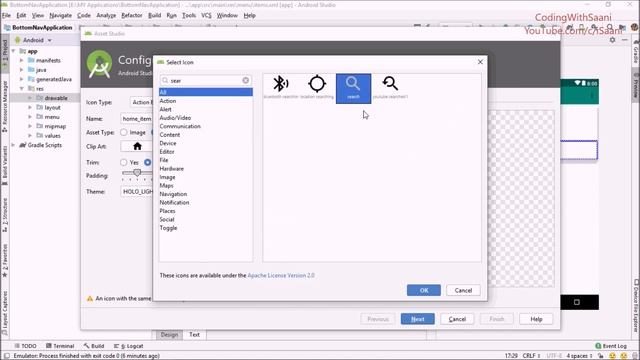Screen dimensions: 640x360
Task: Select the All category
Action: tap(206, 92)
